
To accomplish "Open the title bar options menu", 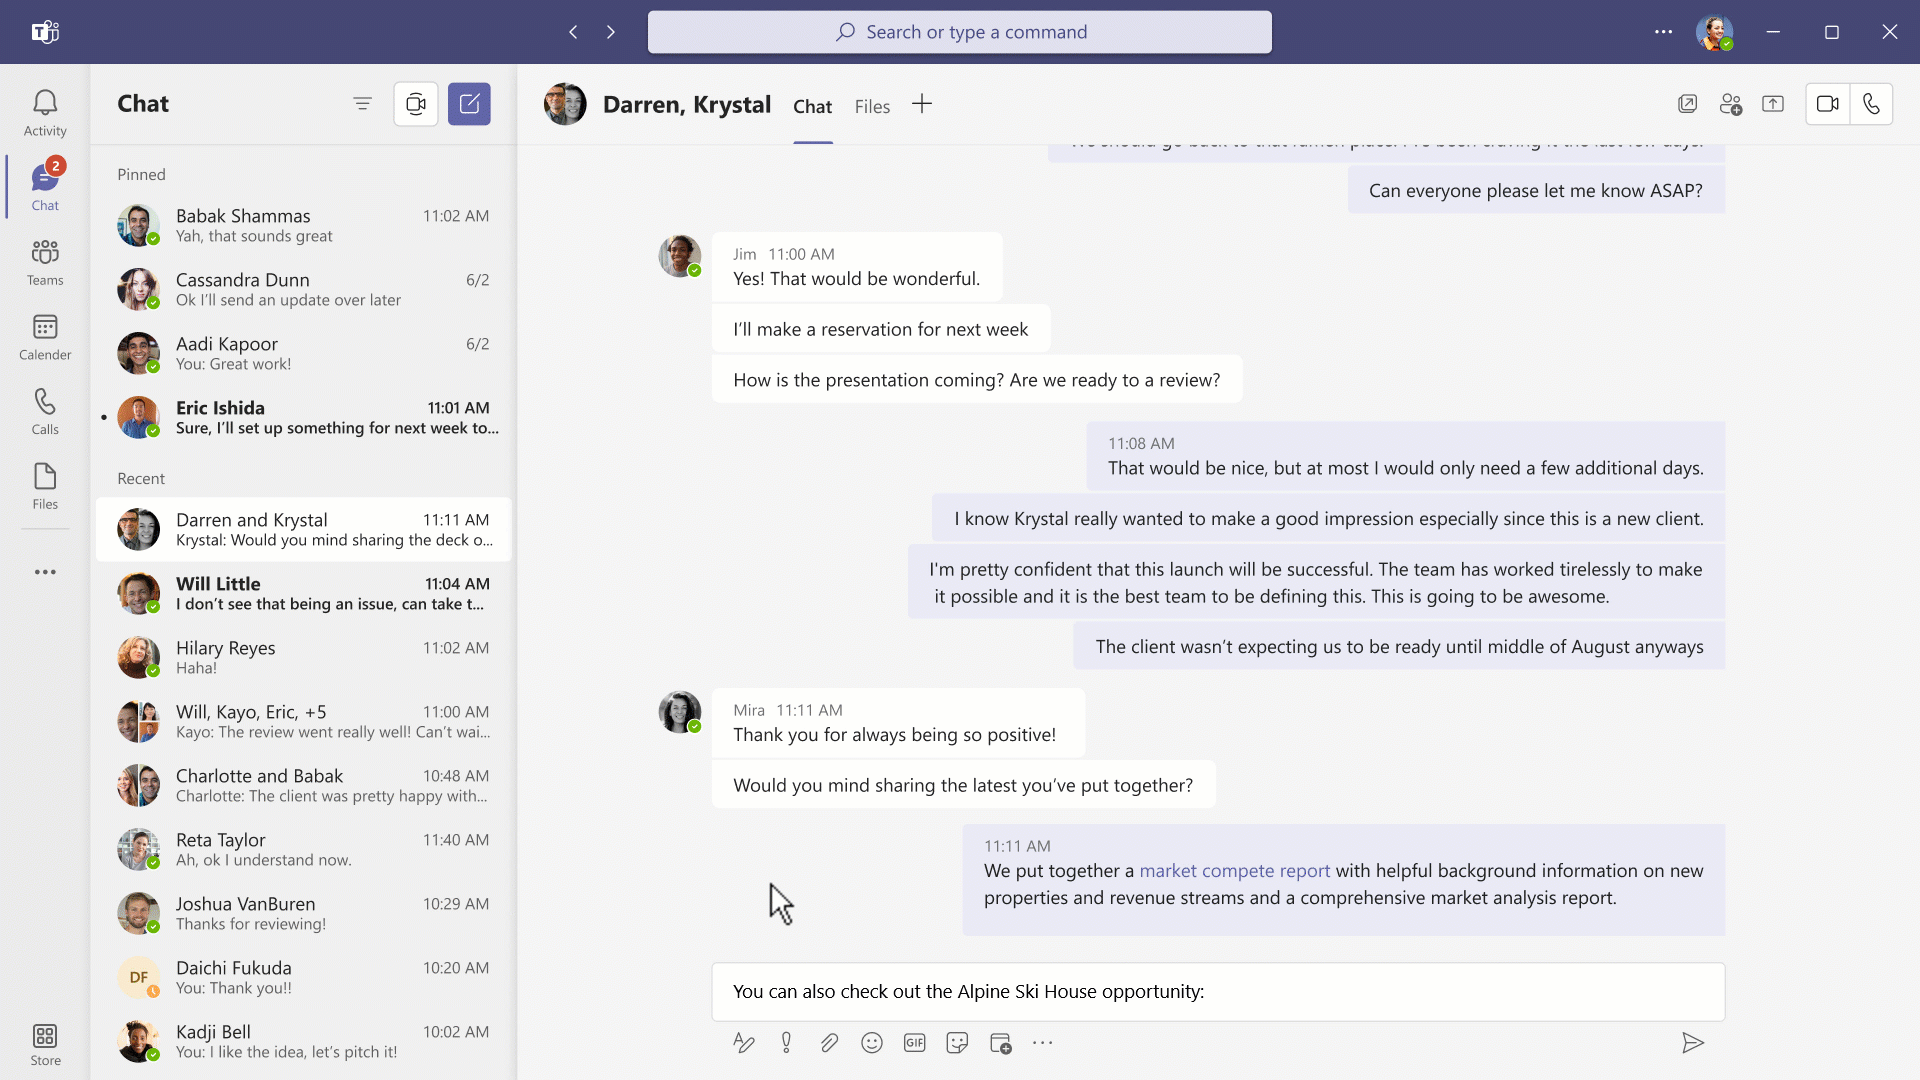I will [x=1663, y=32].
